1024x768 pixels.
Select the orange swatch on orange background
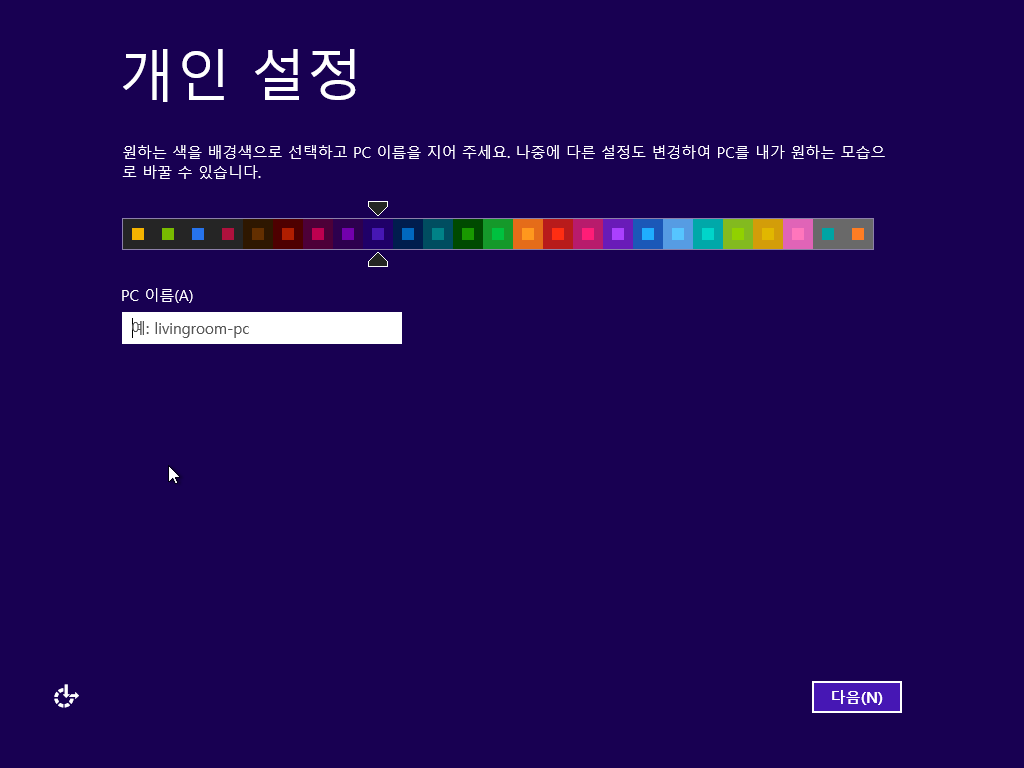pyautogui.click(x=528, y=234)
